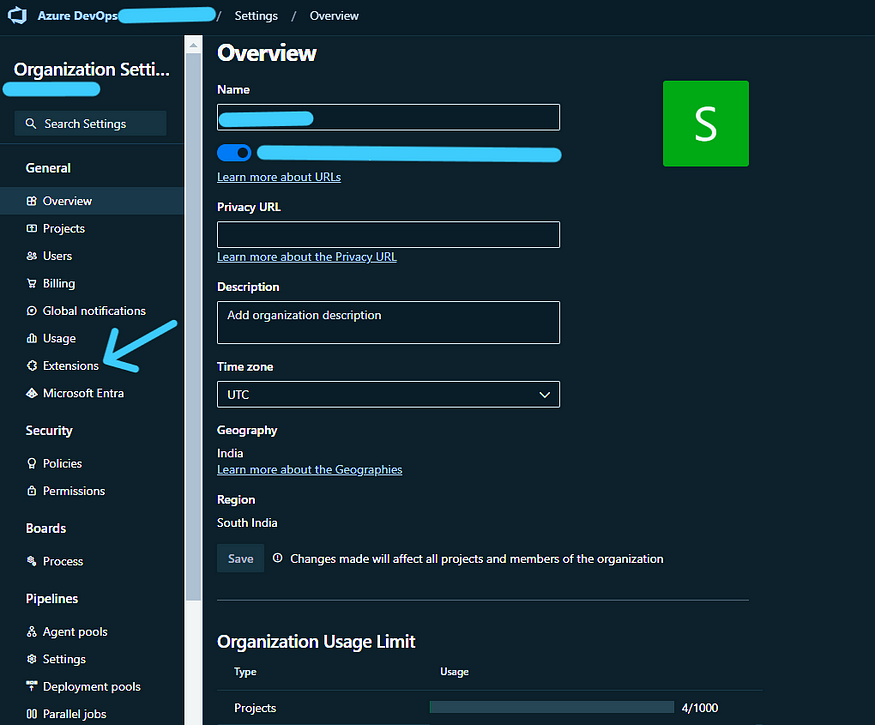Click the Billing cart icon
Screen dimensions: 875x725
tap(31, 283)
